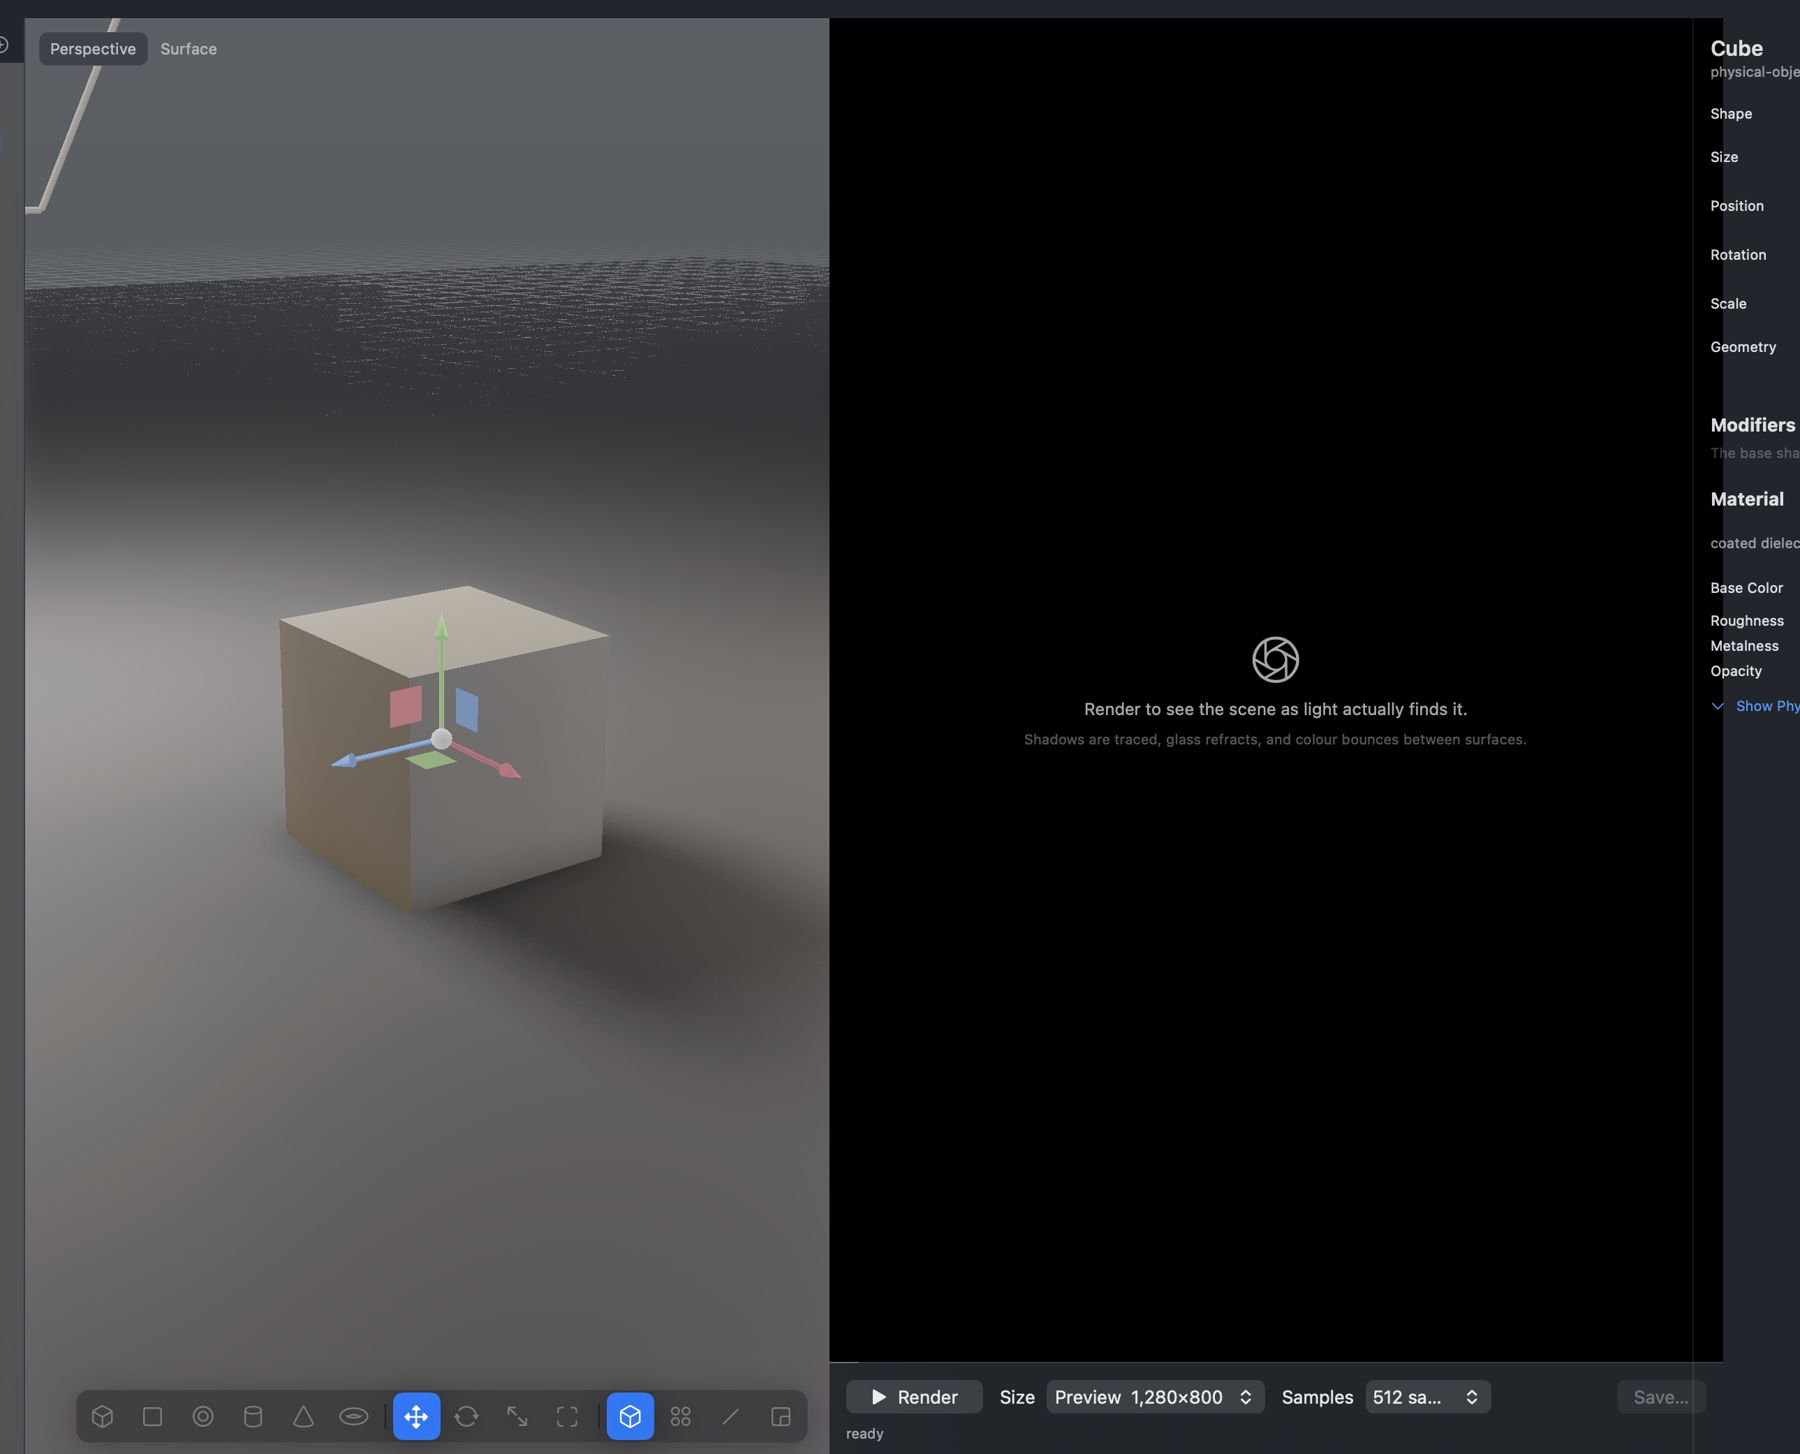
Task: Add a cone primitive
Action: coord(303,1416)
